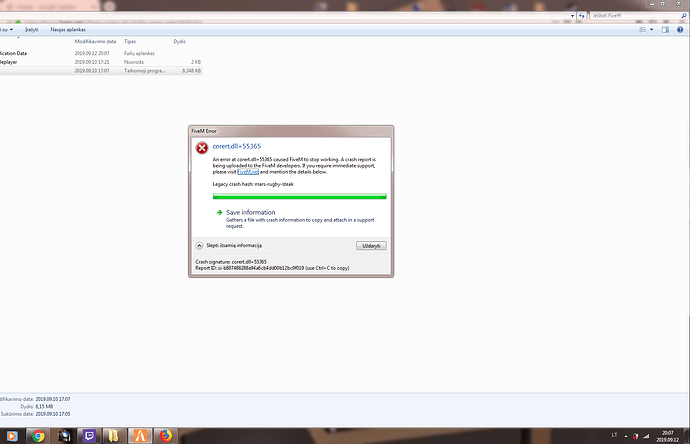Click Naujas aplankas to create a new folder
Screen dimensions: 690x444
pyautogui.click(x=68, y=29)
